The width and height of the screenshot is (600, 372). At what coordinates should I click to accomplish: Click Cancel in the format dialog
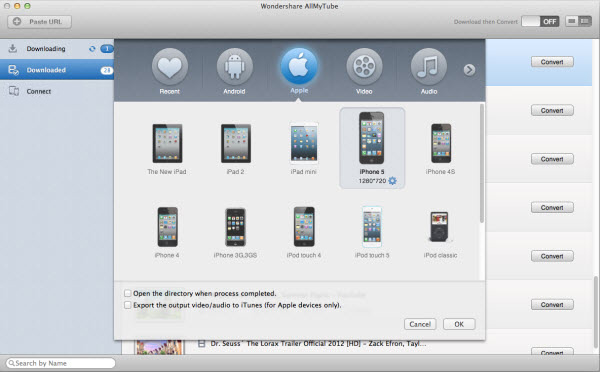[420, 324]
